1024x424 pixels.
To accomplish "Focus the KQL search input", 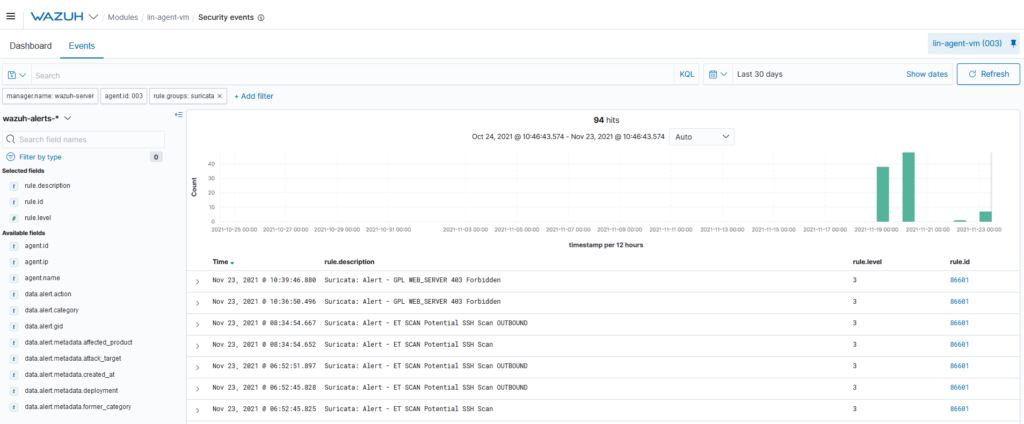I will (x=353, y=74).
